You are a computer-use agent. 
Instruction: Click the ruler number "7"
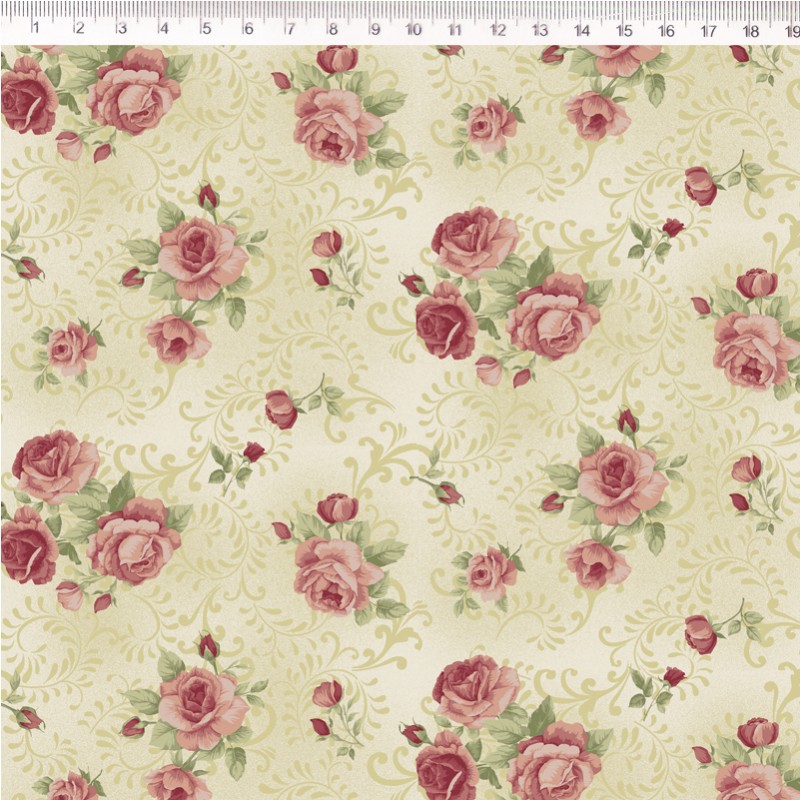point(290,29)
